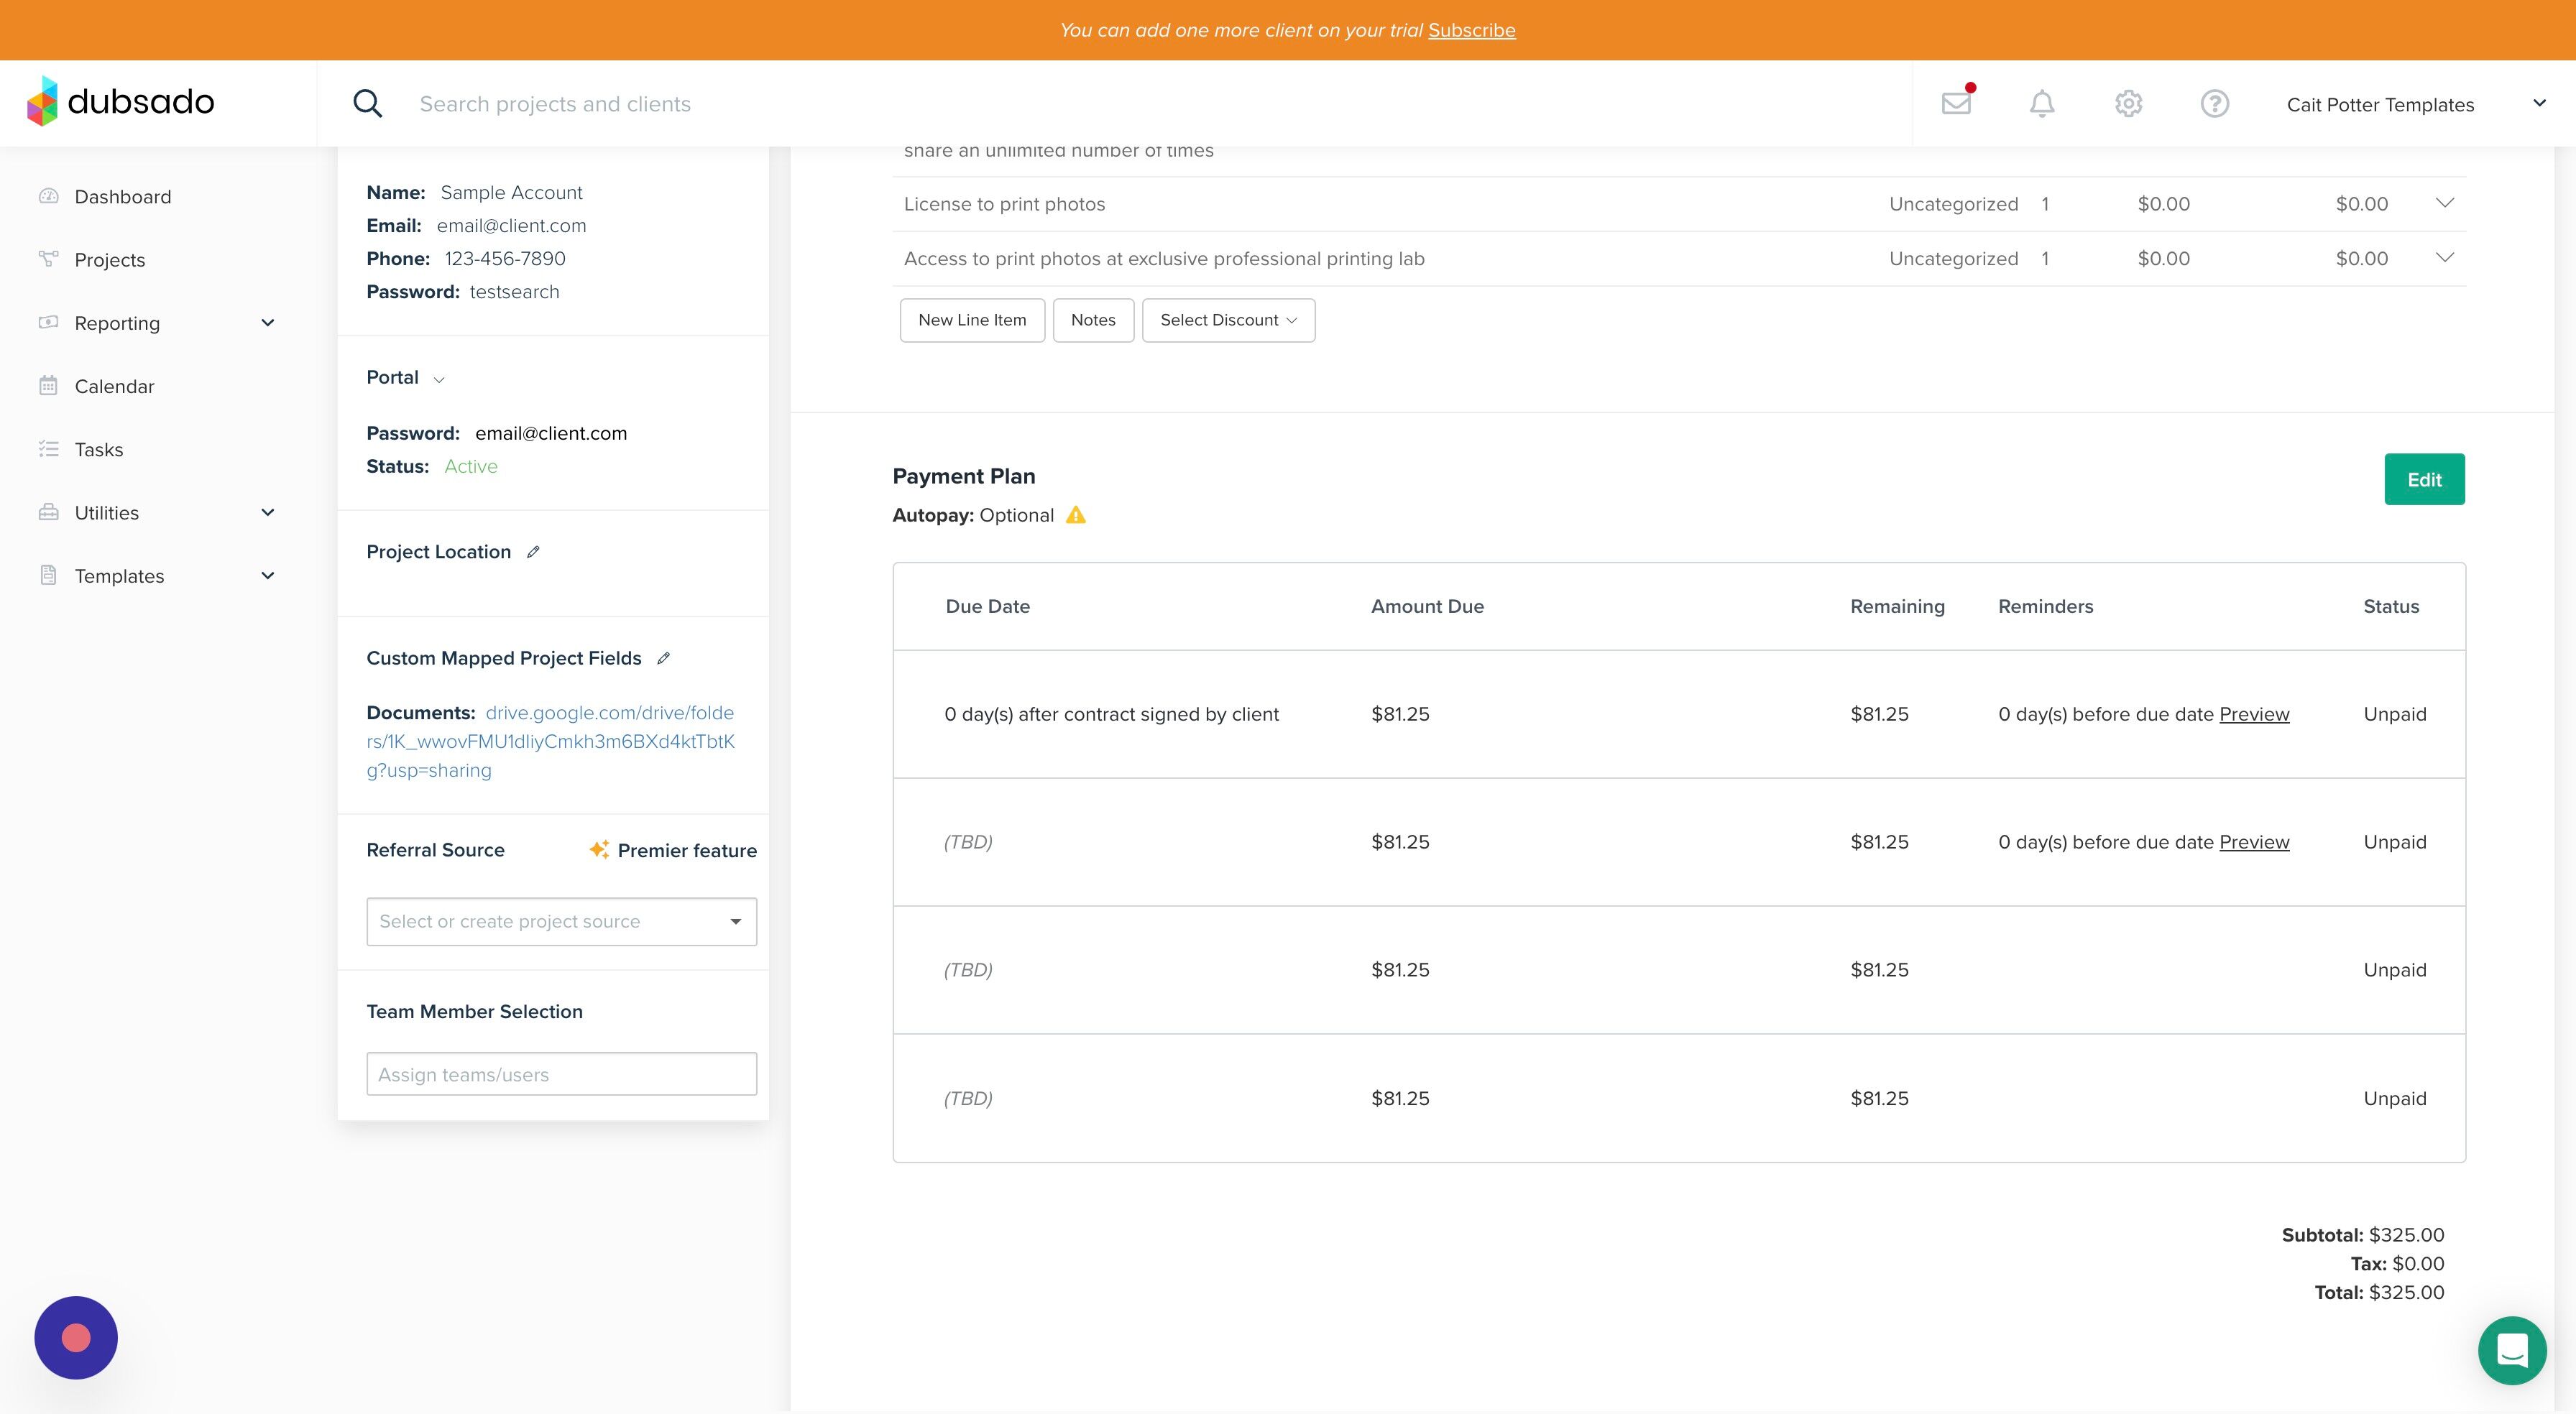Click the Dubsado logo
This screenshot has height=1414, width=2576.
121,101
